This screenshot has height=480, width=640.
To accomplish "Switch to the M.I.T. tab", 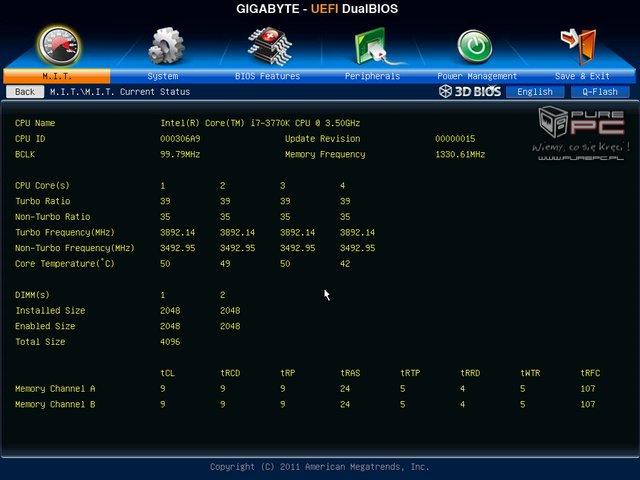I will (57, 76).
